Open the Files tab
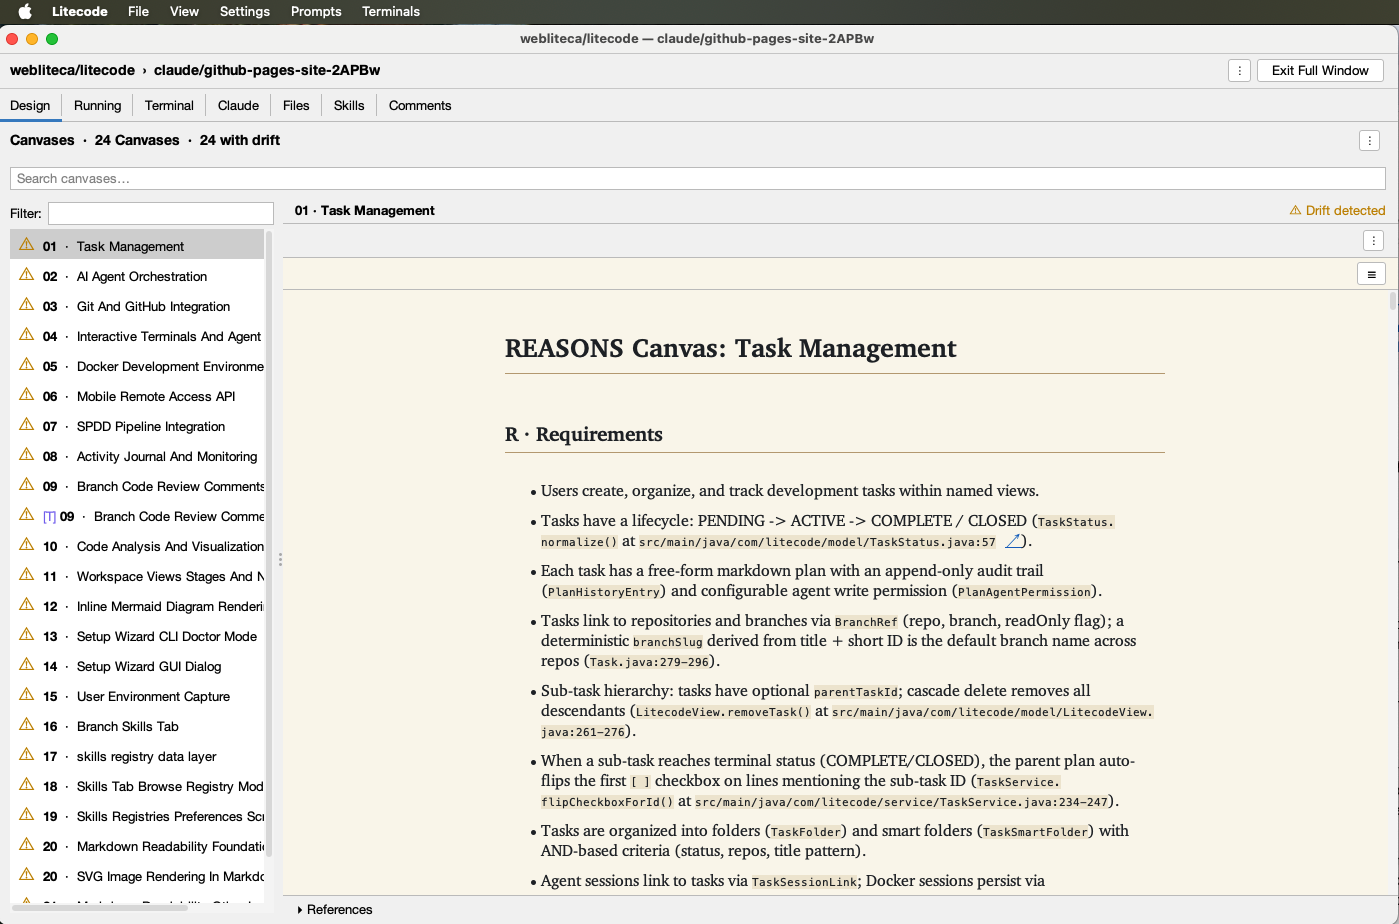The width and height of the screenshot is (1399, 924). pyautogui.click(x=296, y=105)
